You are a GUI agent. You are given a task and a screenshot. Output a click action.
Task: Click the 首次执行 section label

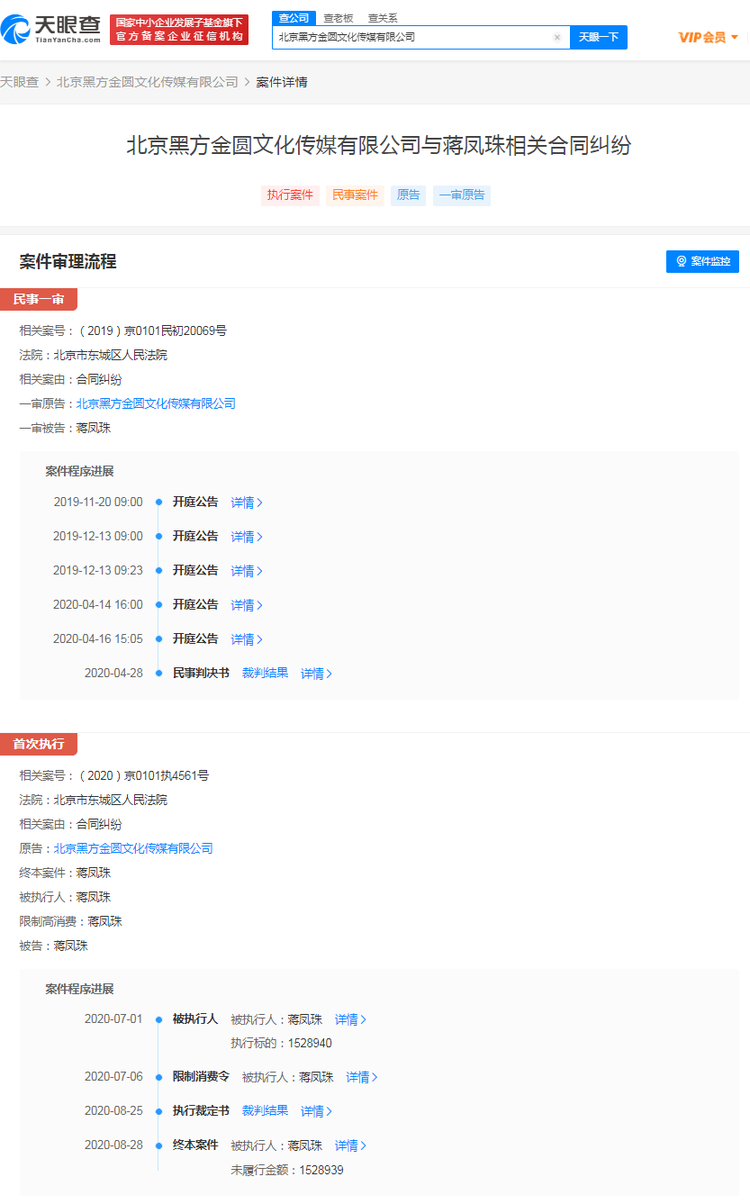(38, 744)
